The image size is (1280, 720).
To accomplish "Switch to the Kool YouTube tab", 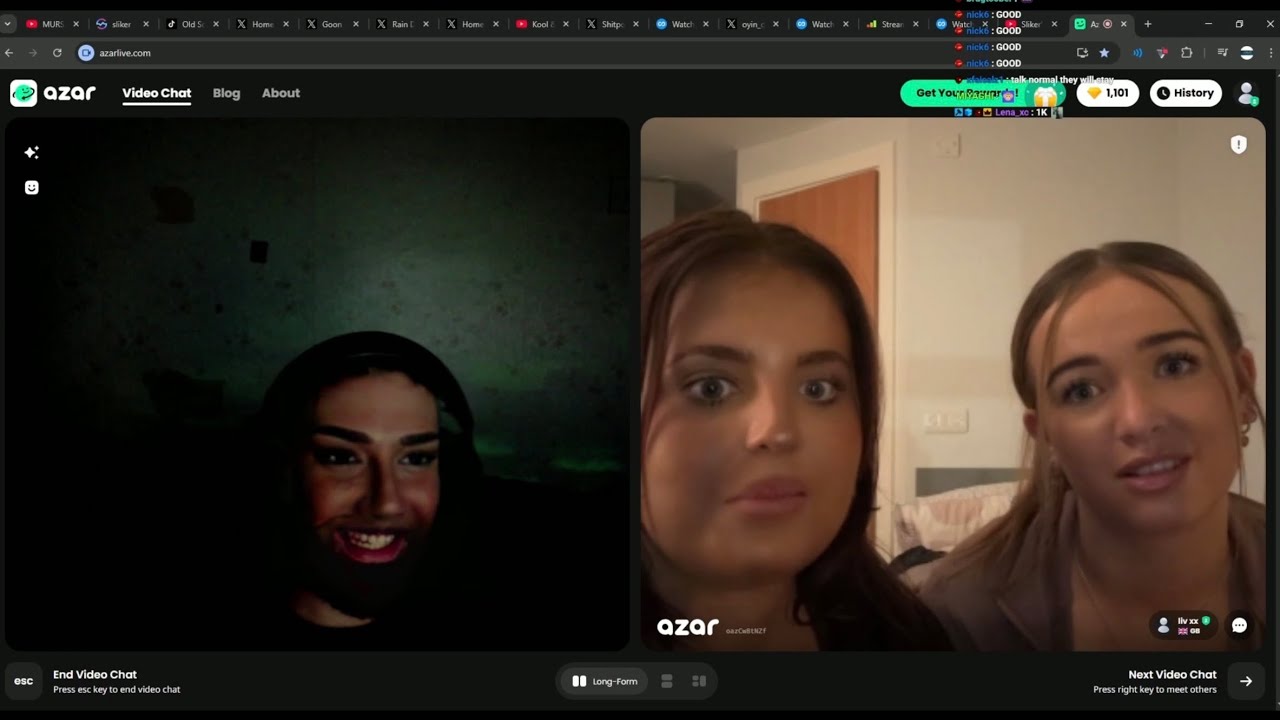I will (x=541, y=24).
